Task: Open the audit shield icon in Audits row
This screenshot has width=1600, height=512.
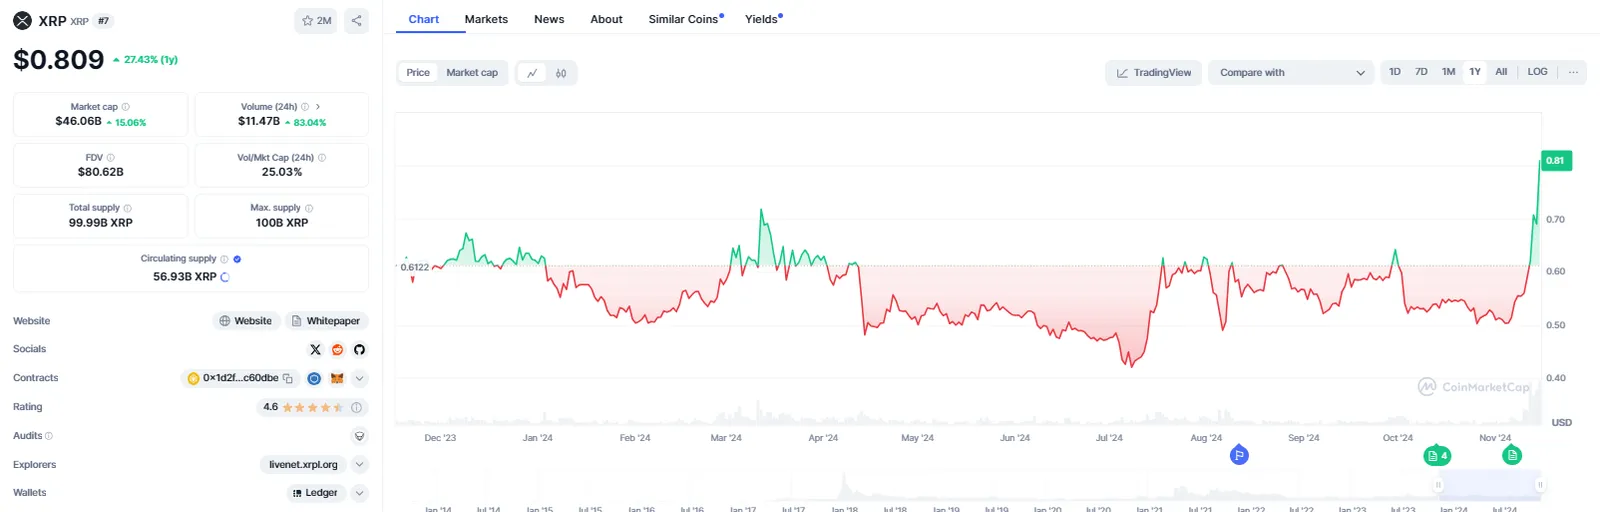Action: tap(360, 436)
